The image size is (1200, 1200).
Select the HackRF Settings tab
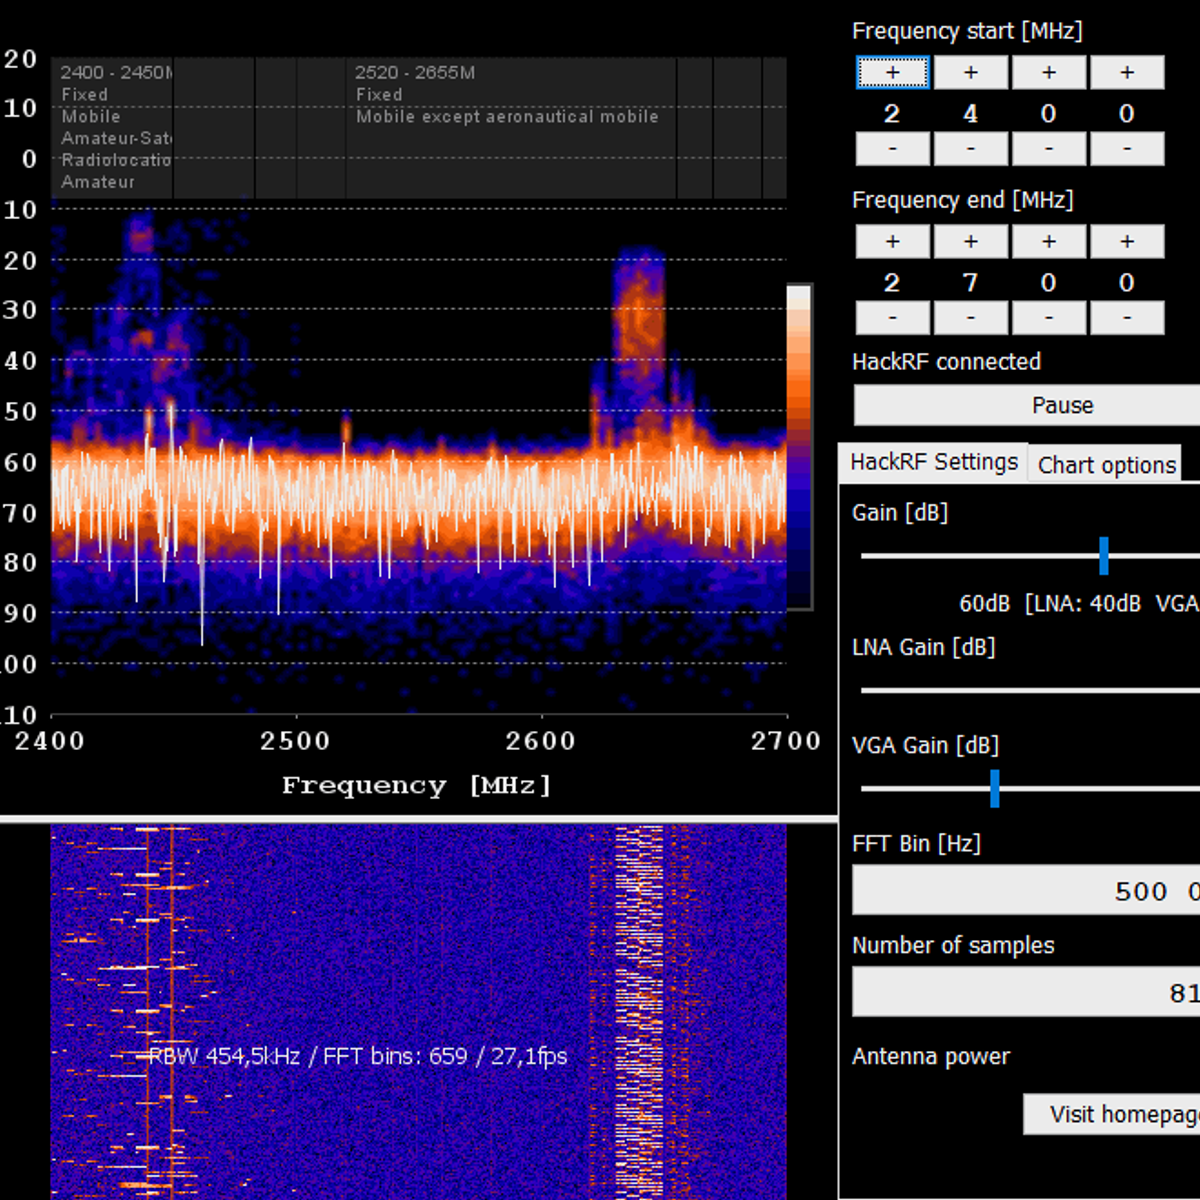click(x=933, y=461)
